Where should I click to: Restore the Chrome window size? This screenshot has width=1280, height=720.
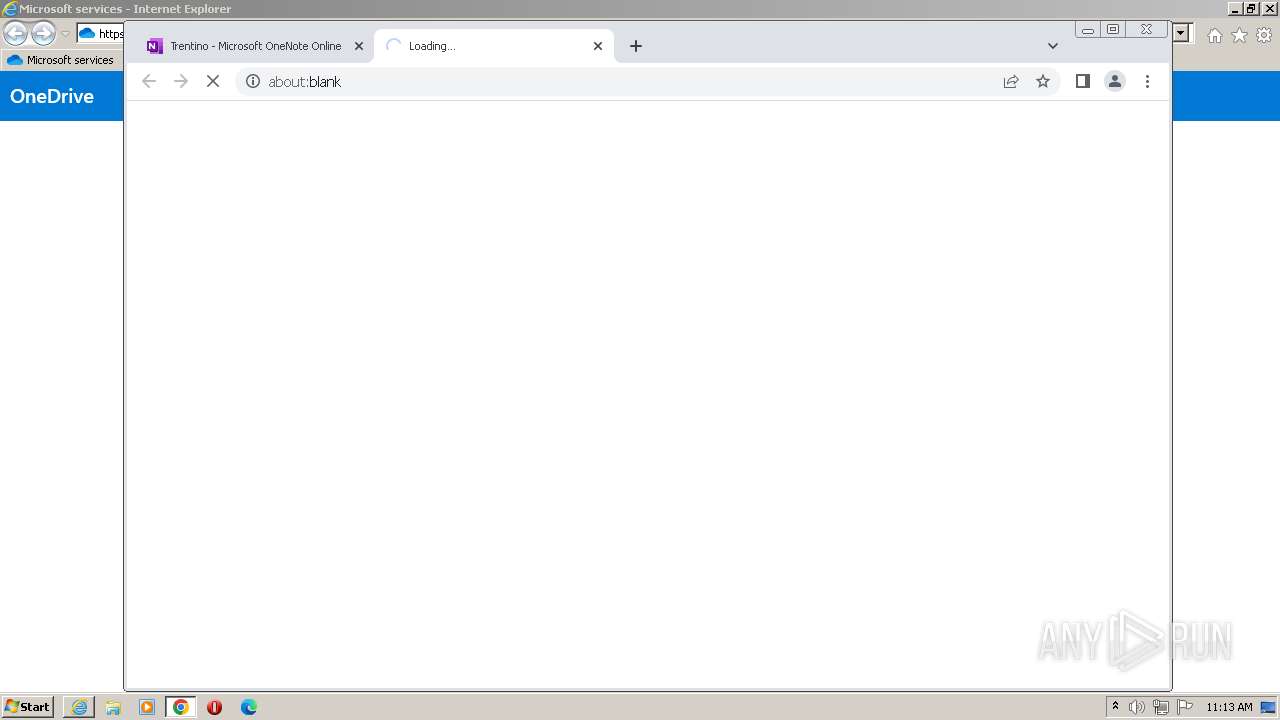[x=1113, y=30]
